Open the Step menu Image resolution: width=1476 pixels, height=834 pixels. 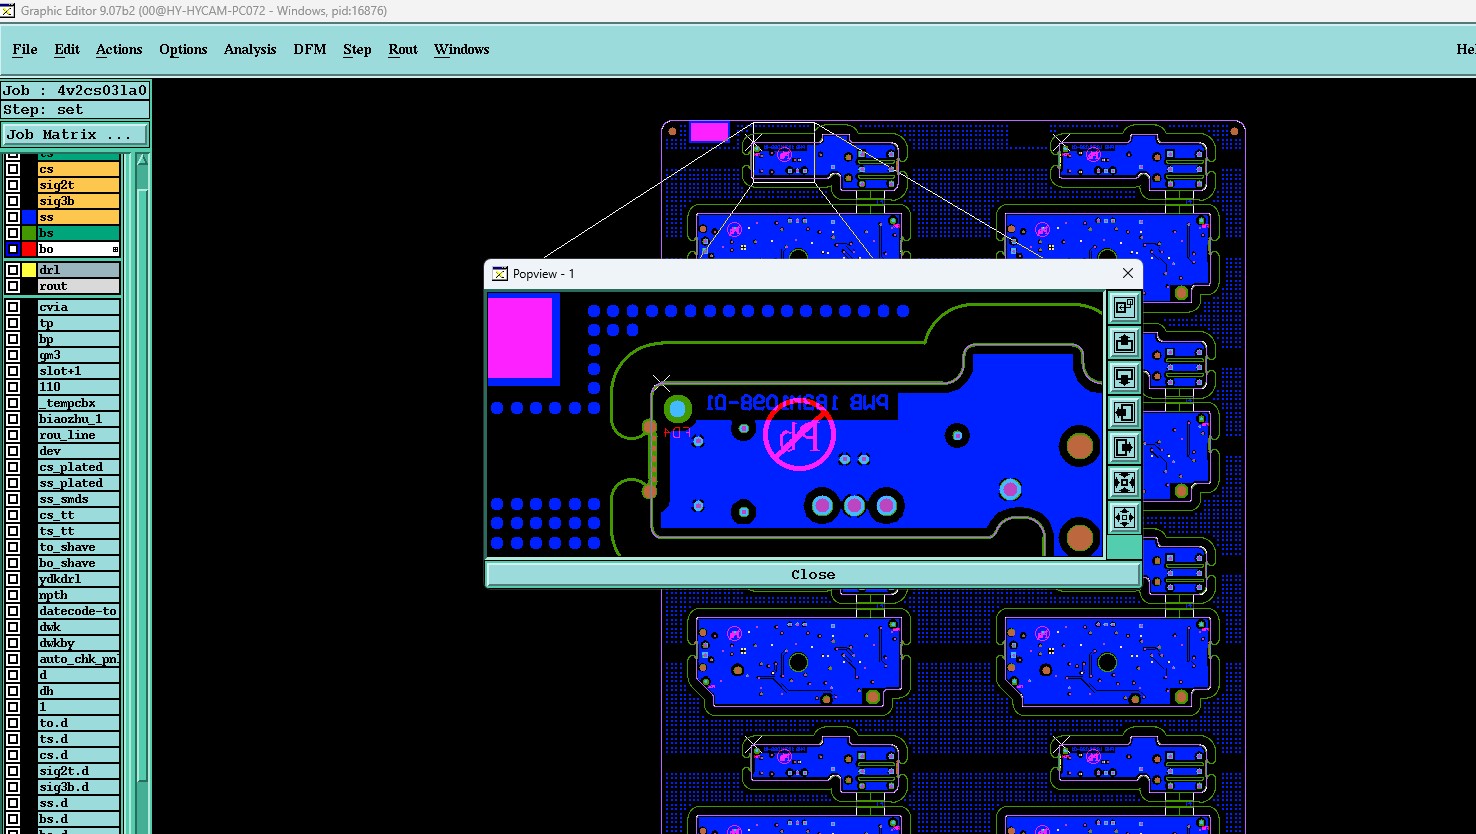pyautogui.click(x=357, y=49)
